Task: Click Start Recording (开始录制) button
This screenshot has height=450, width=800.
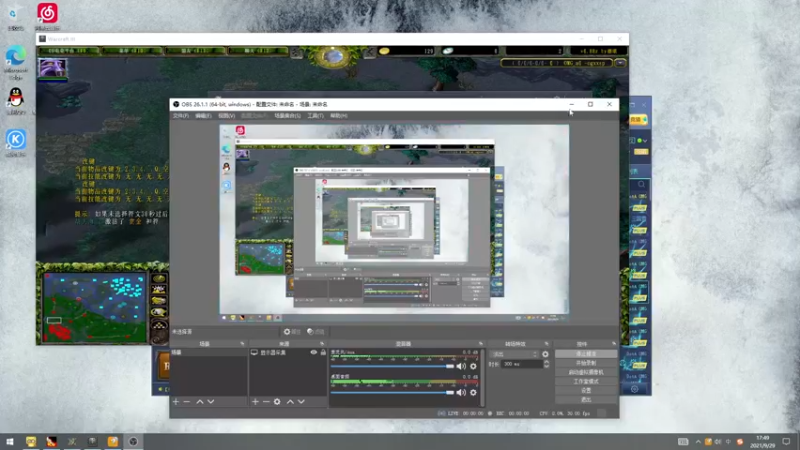Action: pyautogui.click(x=586, y=363)
